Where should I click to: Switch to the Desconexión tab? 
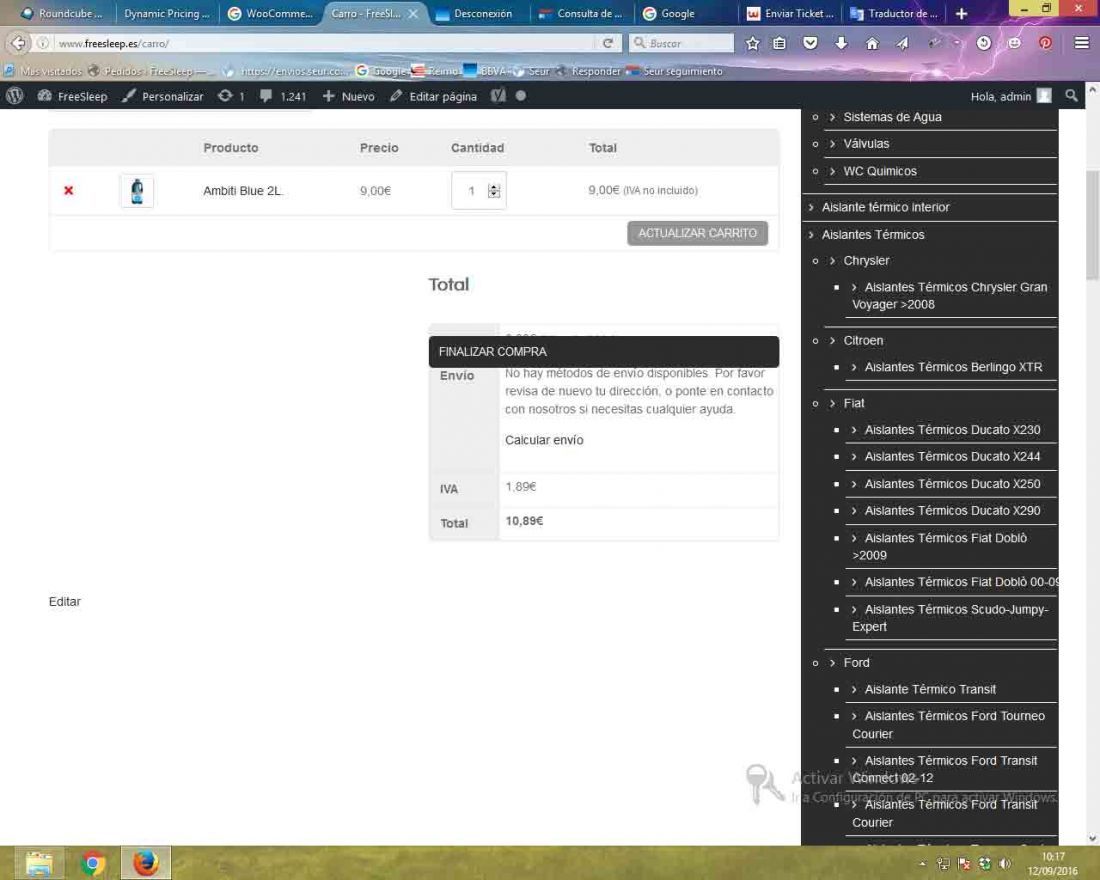(x=475, y=13)
